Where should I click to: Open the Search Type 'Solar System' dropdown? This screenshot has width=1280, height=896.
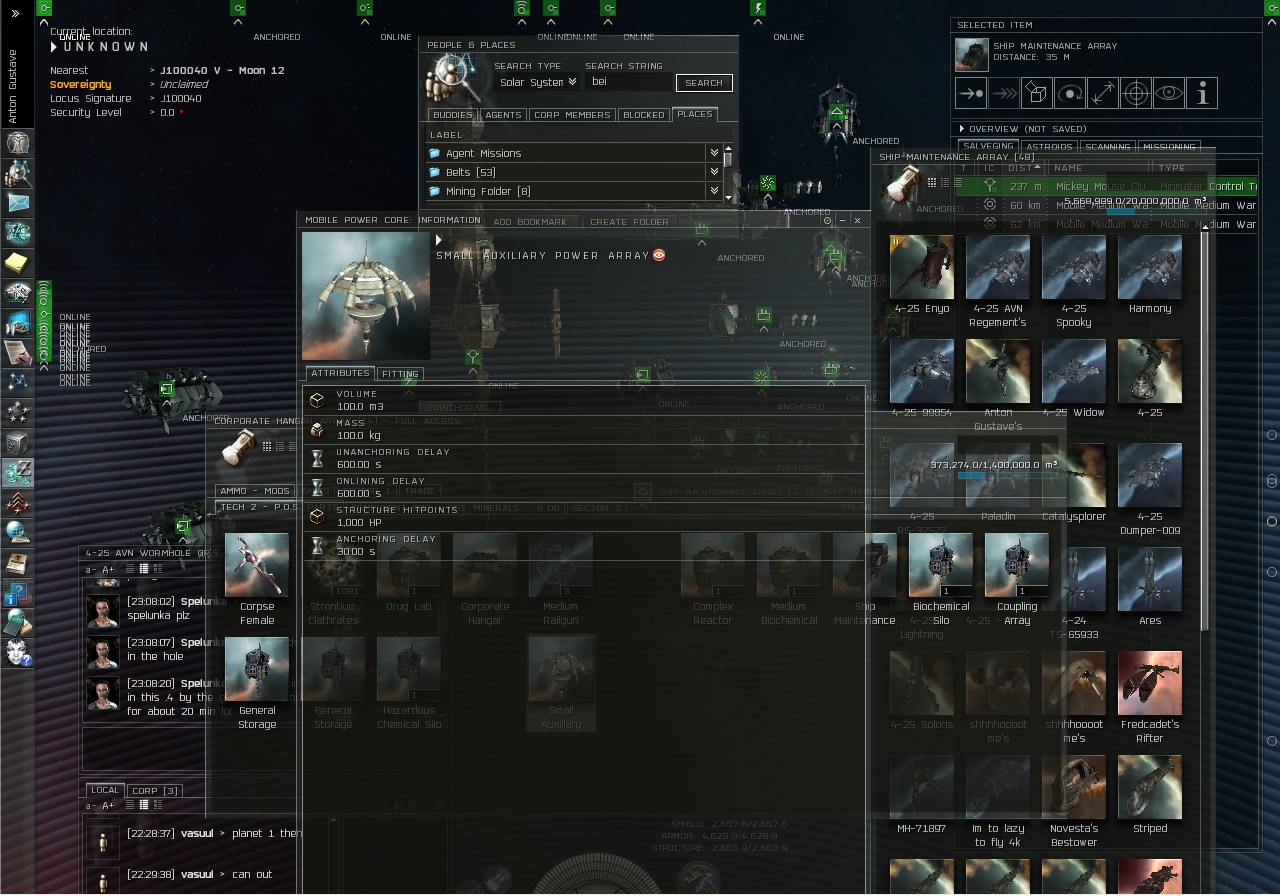coord(538,82)
